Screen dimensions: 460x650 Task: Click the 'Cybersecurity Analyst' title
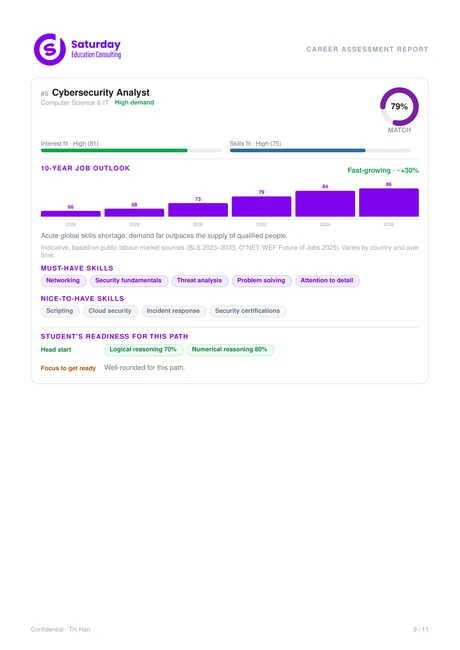101,92
